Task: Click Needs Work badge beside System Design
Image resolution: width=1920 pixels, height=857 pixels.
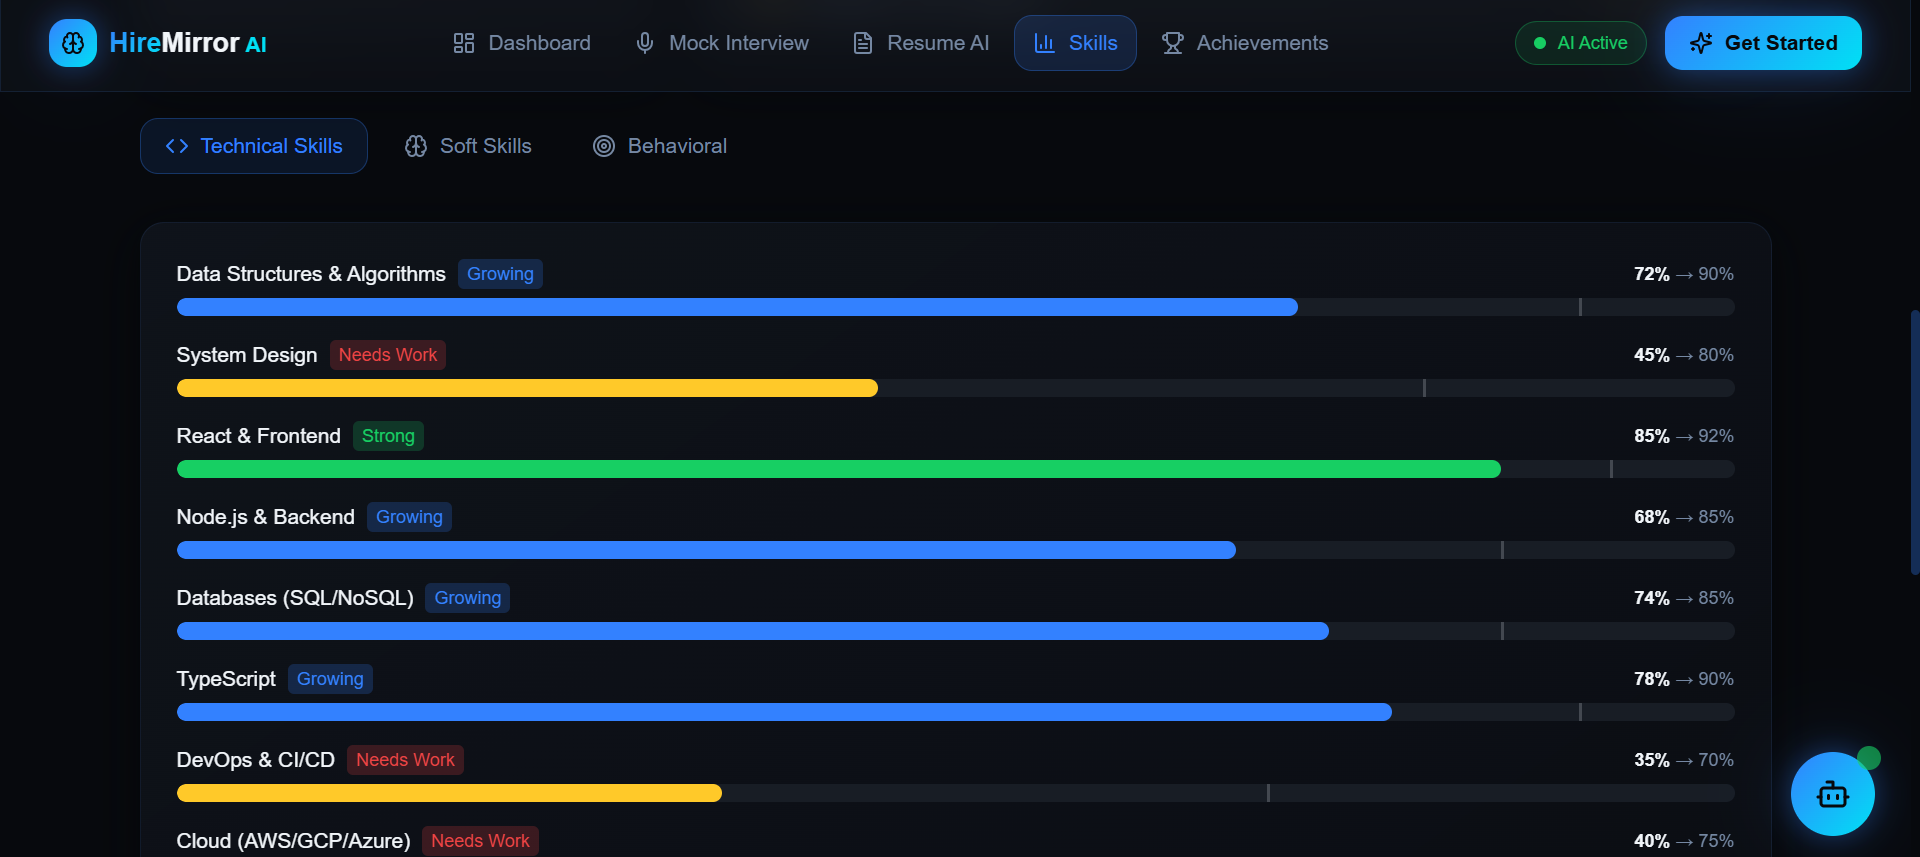Action: (388, 355)
